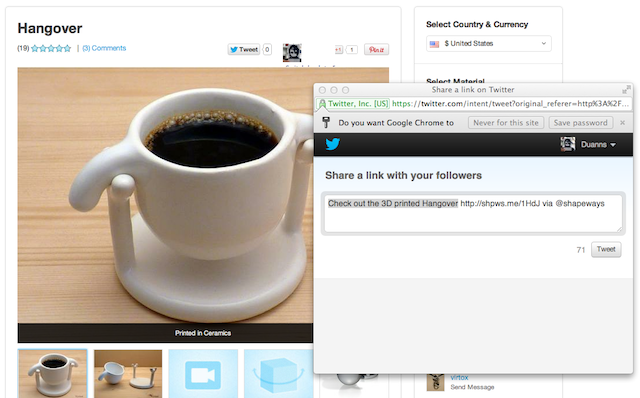Screen dimensions: 640x398
Task: Click Share a link with your followers heading
Action: coord(403,176)
